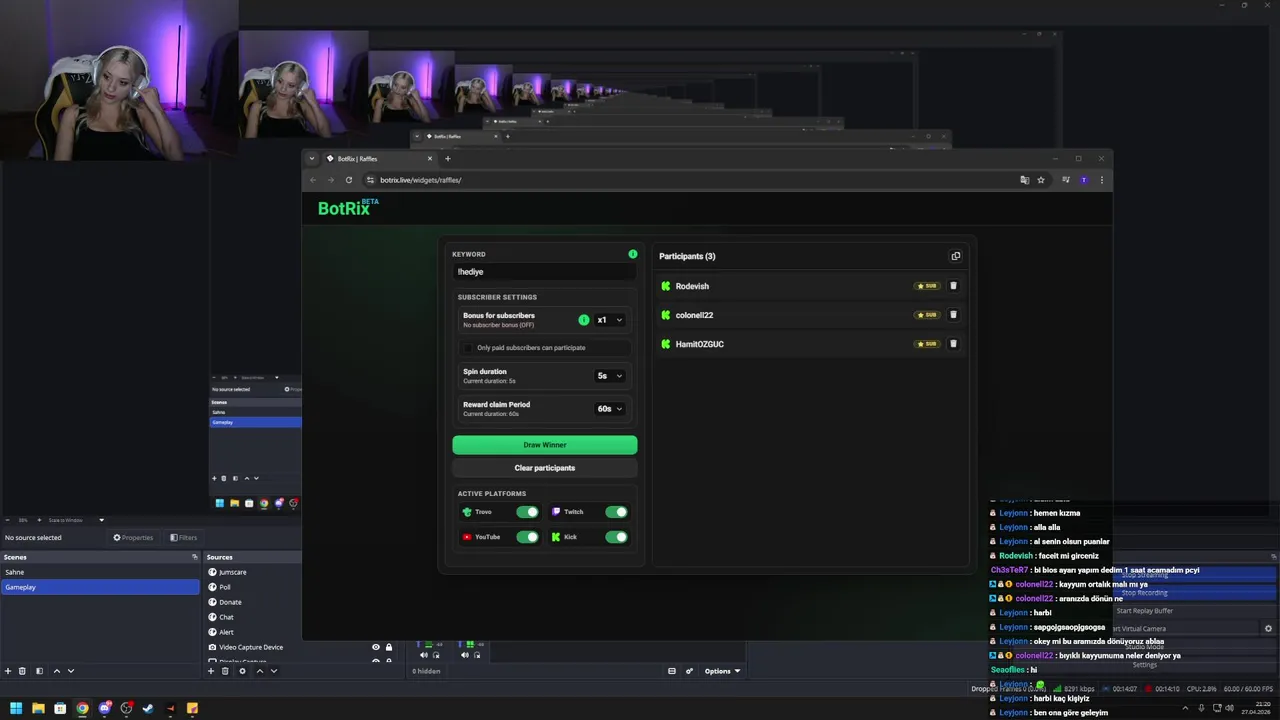Toggle the Kick platform switch
This screenshot has width=1280, height=720.
click(x=616, y=537)
